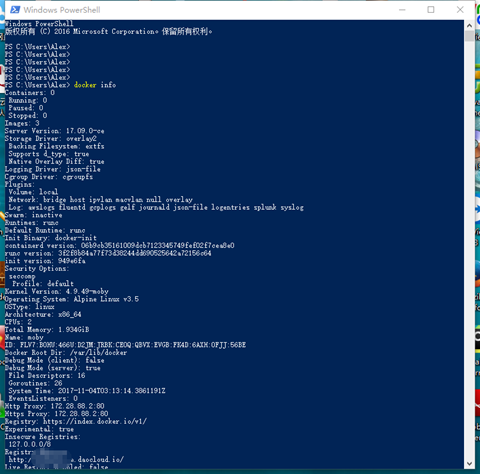Screen dimensions: 480x474
Task: Click the 'Plugins:' line
Action: (20, 184)
